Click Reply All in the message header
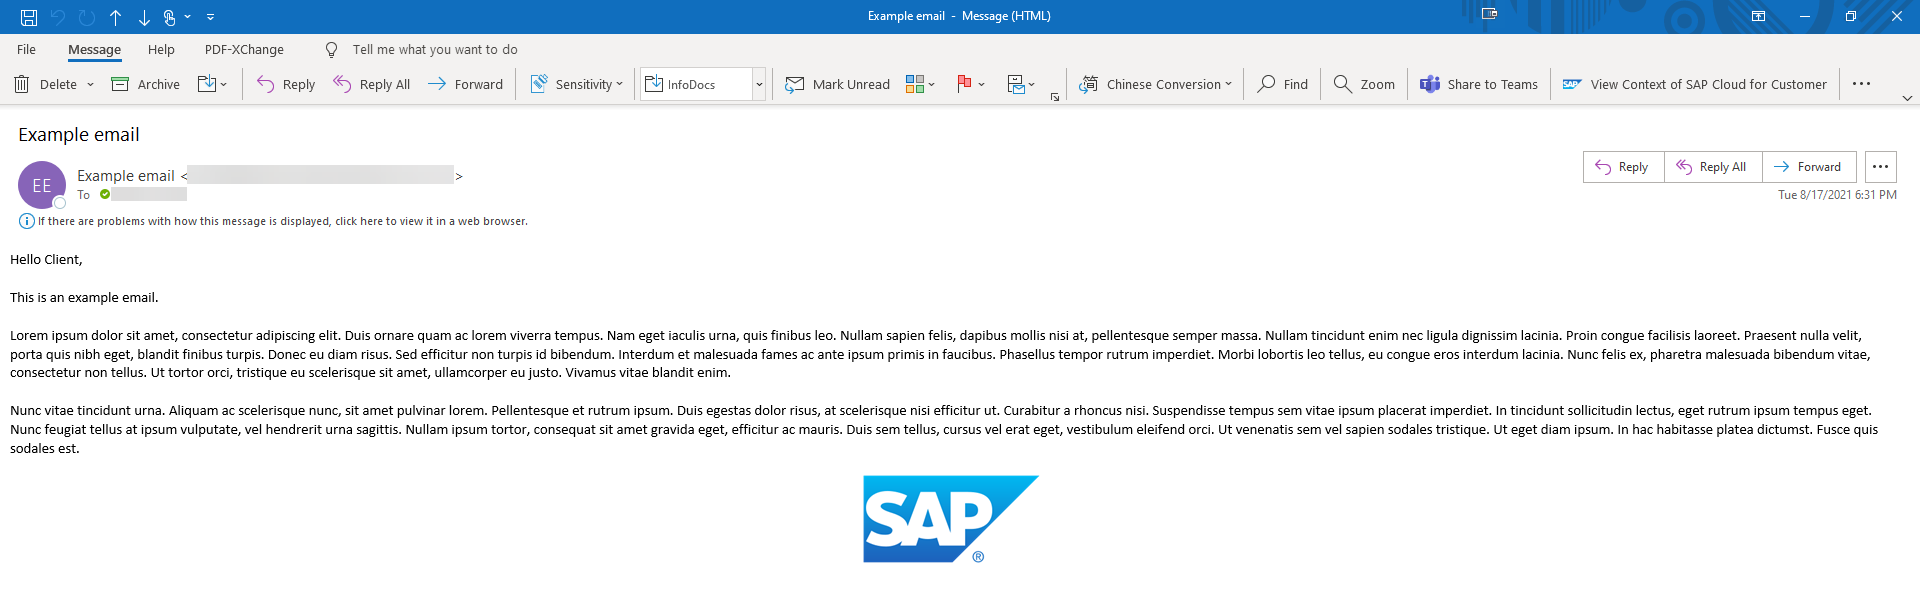1920x600 pixels. click(x=1713, y=167)
